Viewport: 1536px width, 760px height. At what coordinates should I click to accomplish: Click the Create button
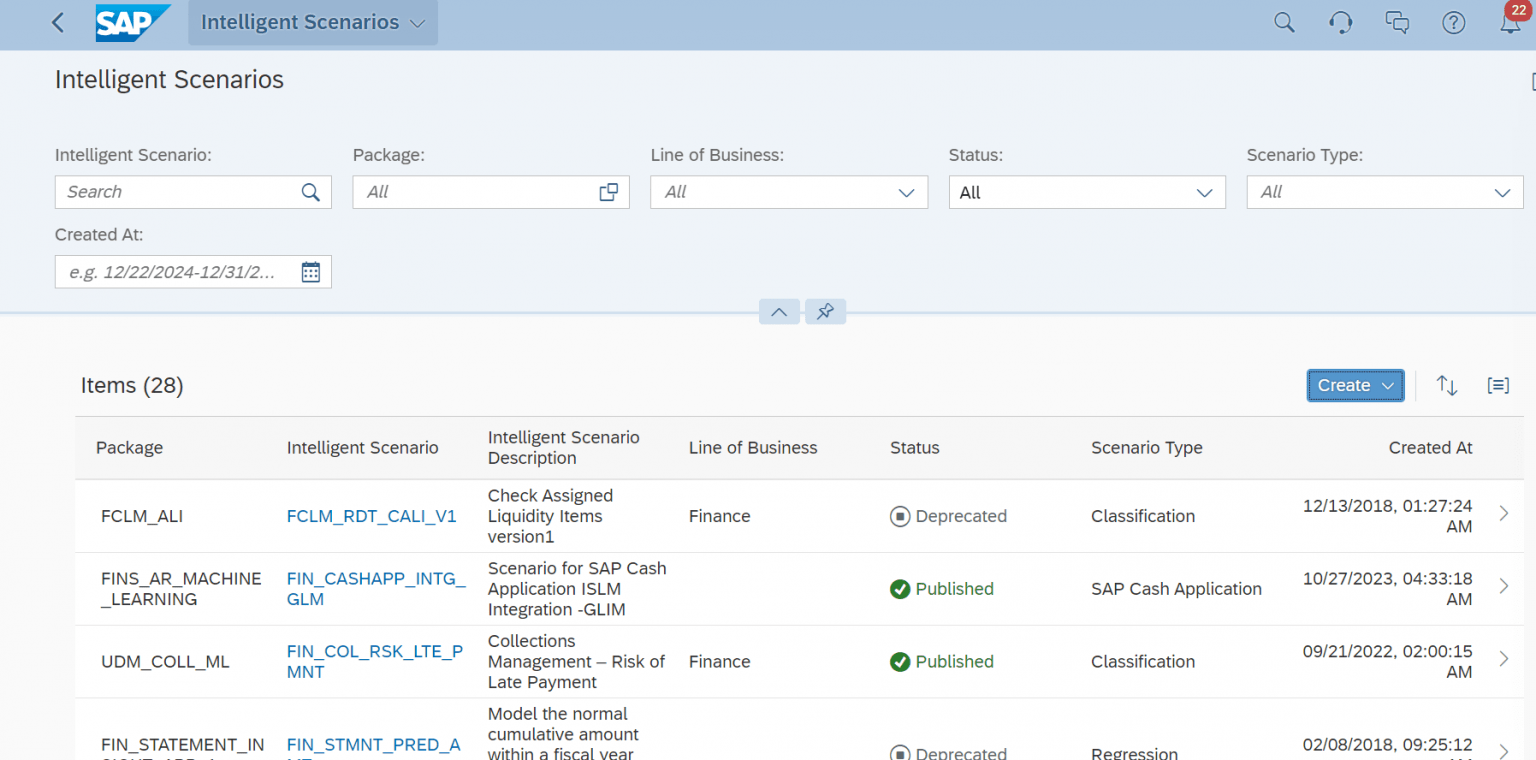coord(1345,385)
